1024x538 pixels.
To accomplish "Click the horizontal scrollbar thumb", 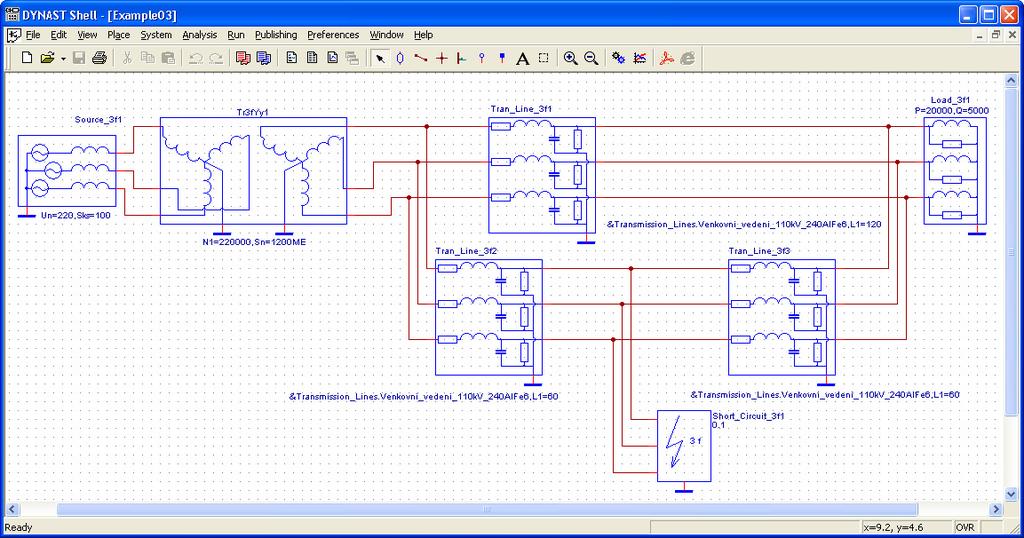I will pyautogui.click(x=487, y=509).
